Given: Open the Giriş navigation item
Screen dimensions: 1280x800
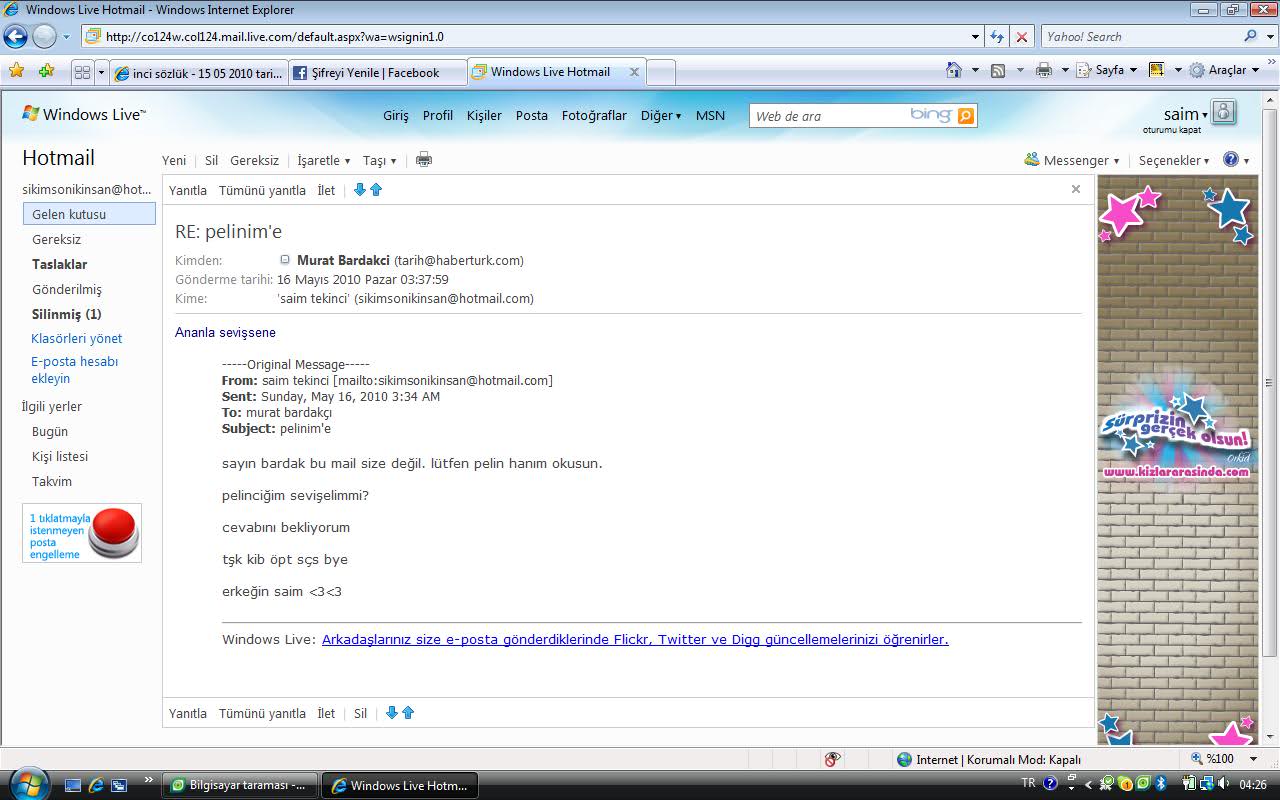Looking at the screenshot, I should (396, 116).
